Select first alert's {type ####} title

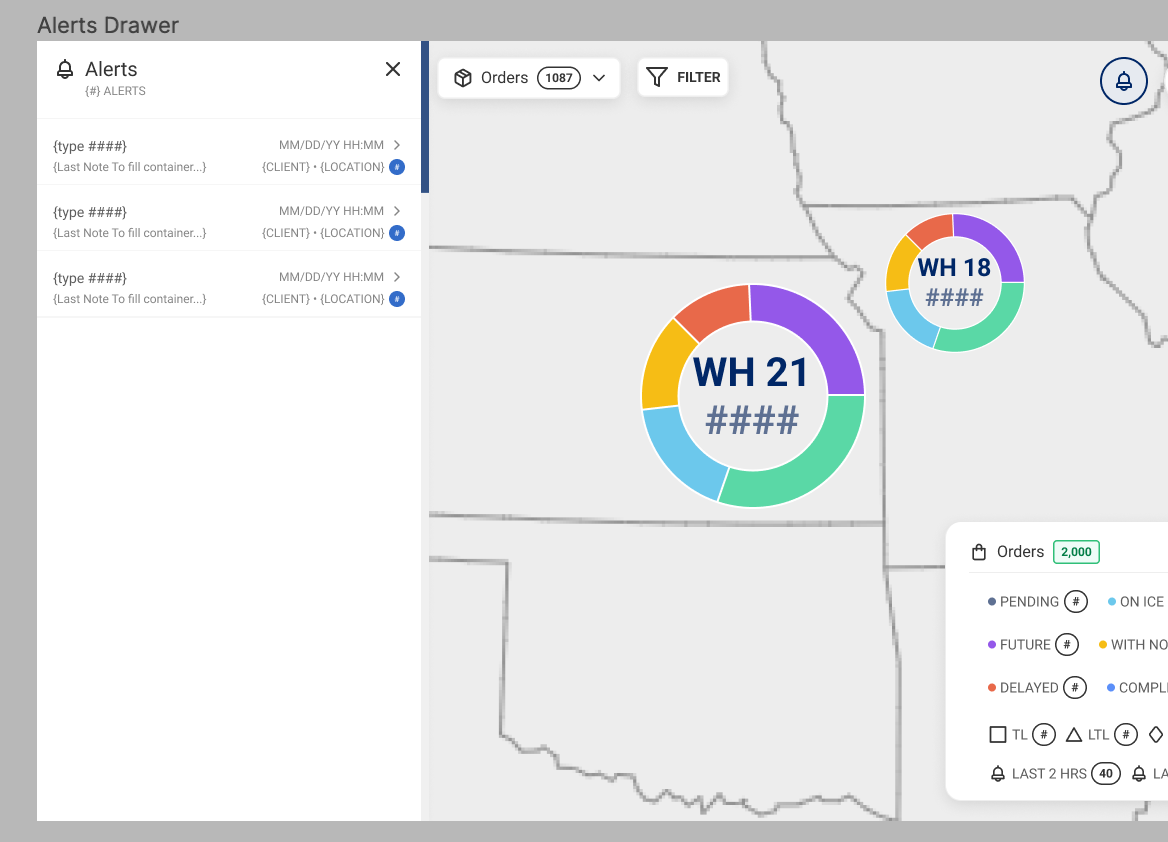coord(89,146)
